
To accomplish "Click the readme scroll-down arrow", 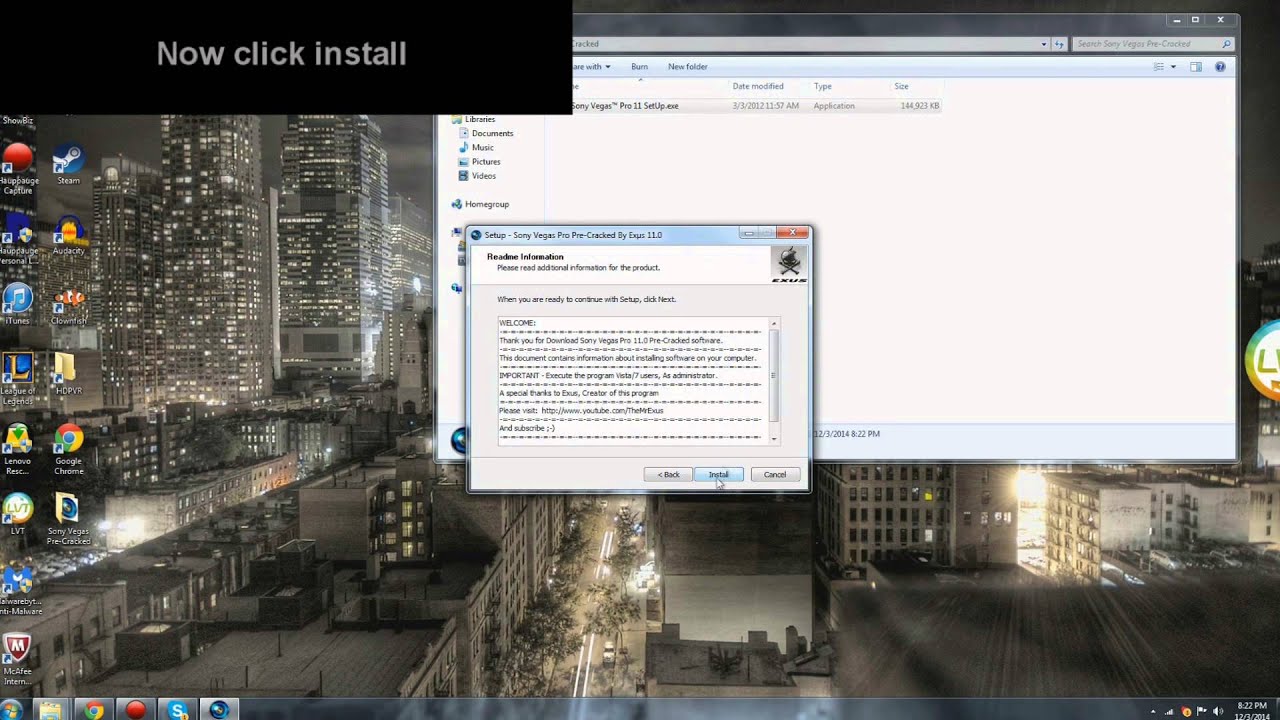I will 774,438.
